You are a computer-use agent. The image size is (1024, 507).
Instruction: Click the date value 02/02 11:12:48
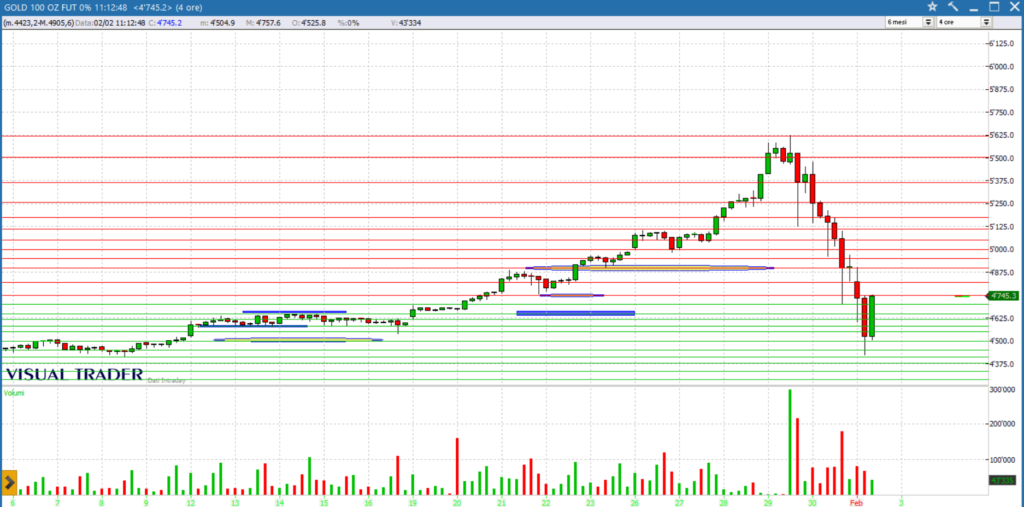pyautogui.click(x=122, y=22)
